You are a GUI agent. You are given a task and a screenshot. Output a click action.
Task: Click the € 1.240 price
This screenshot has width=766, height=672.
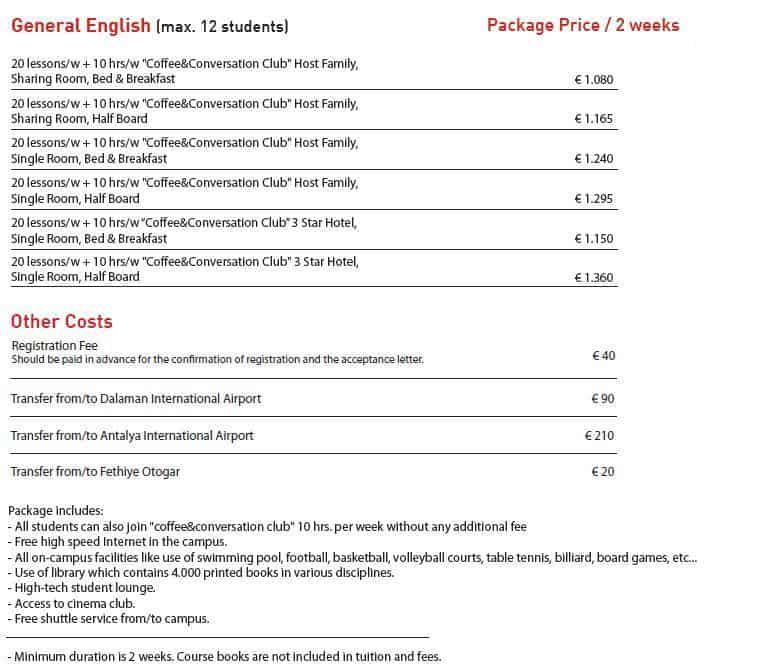[x=594, y=159]
